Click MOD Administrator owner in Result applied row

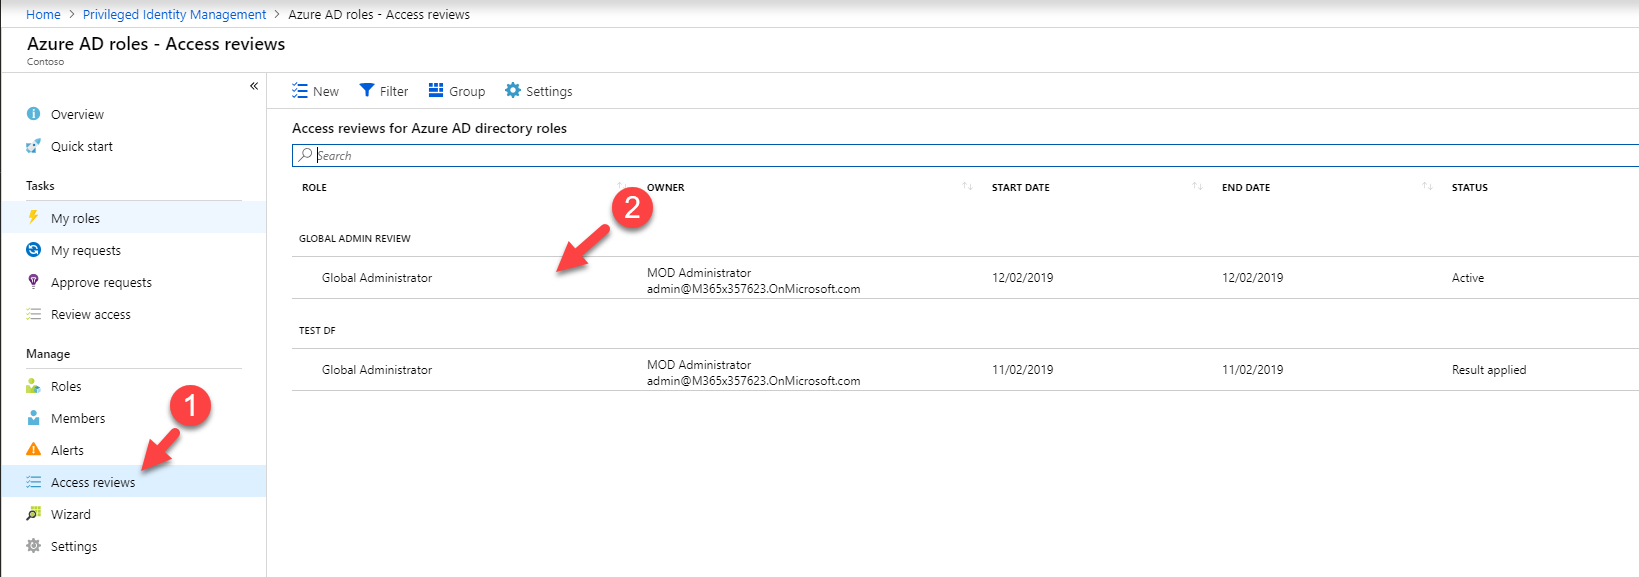(x=699, y=365)
